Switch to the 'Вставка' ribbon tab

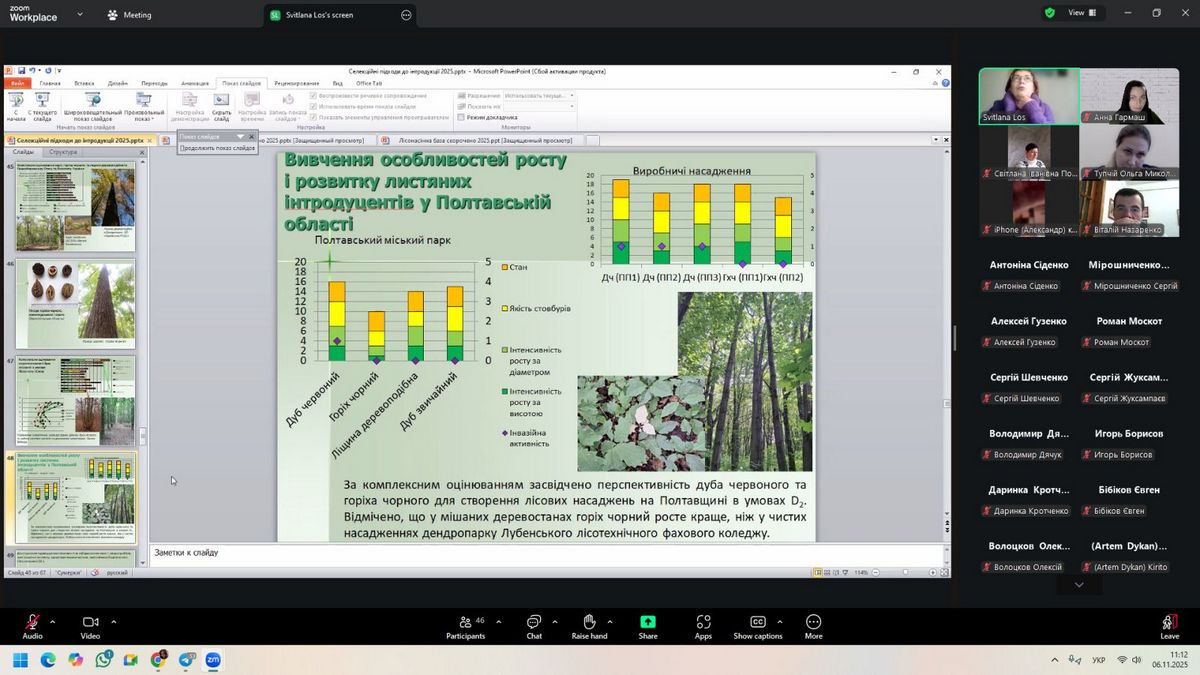tap(84, 83)
